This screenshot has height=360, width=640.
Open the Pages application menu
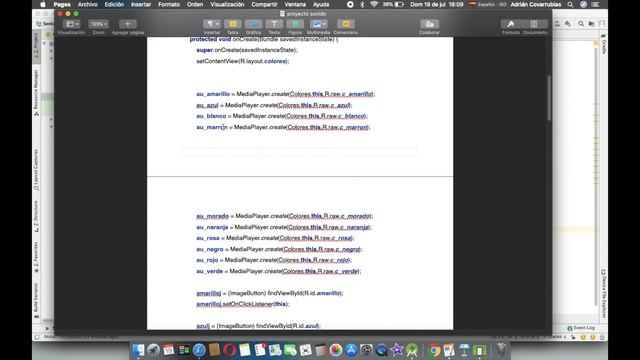(x=62, y=4)
